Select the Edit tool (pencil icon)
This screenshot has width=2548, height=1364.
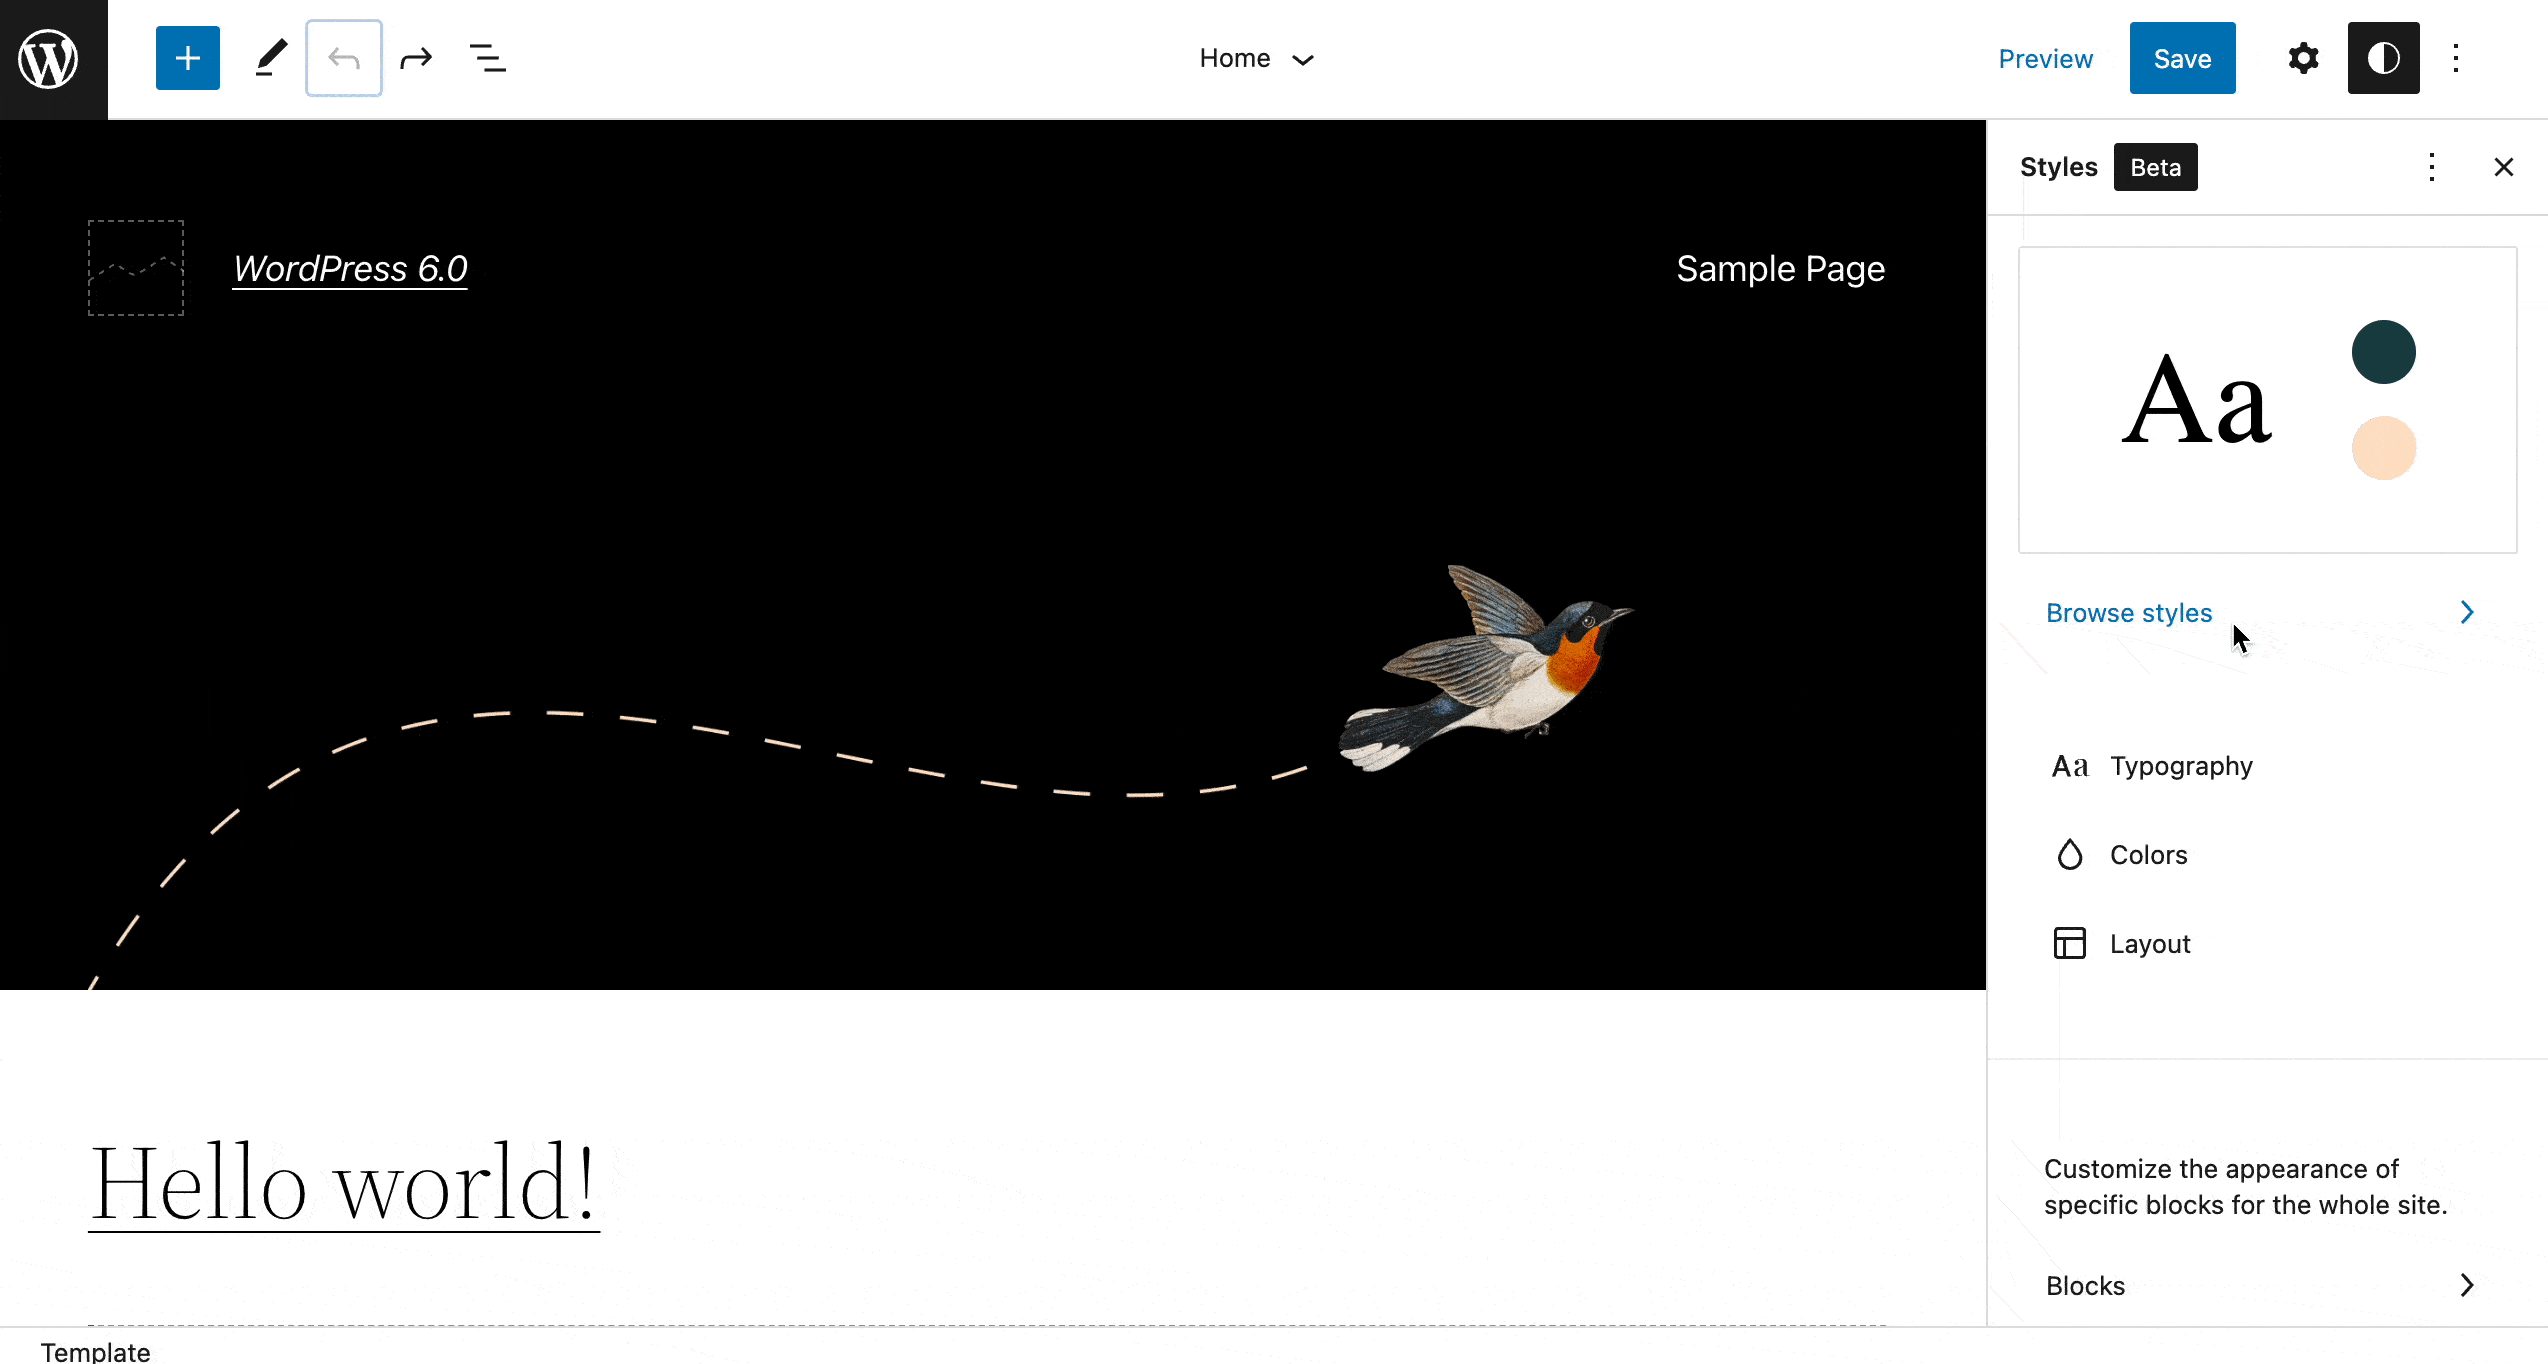[x=268, y=59]
